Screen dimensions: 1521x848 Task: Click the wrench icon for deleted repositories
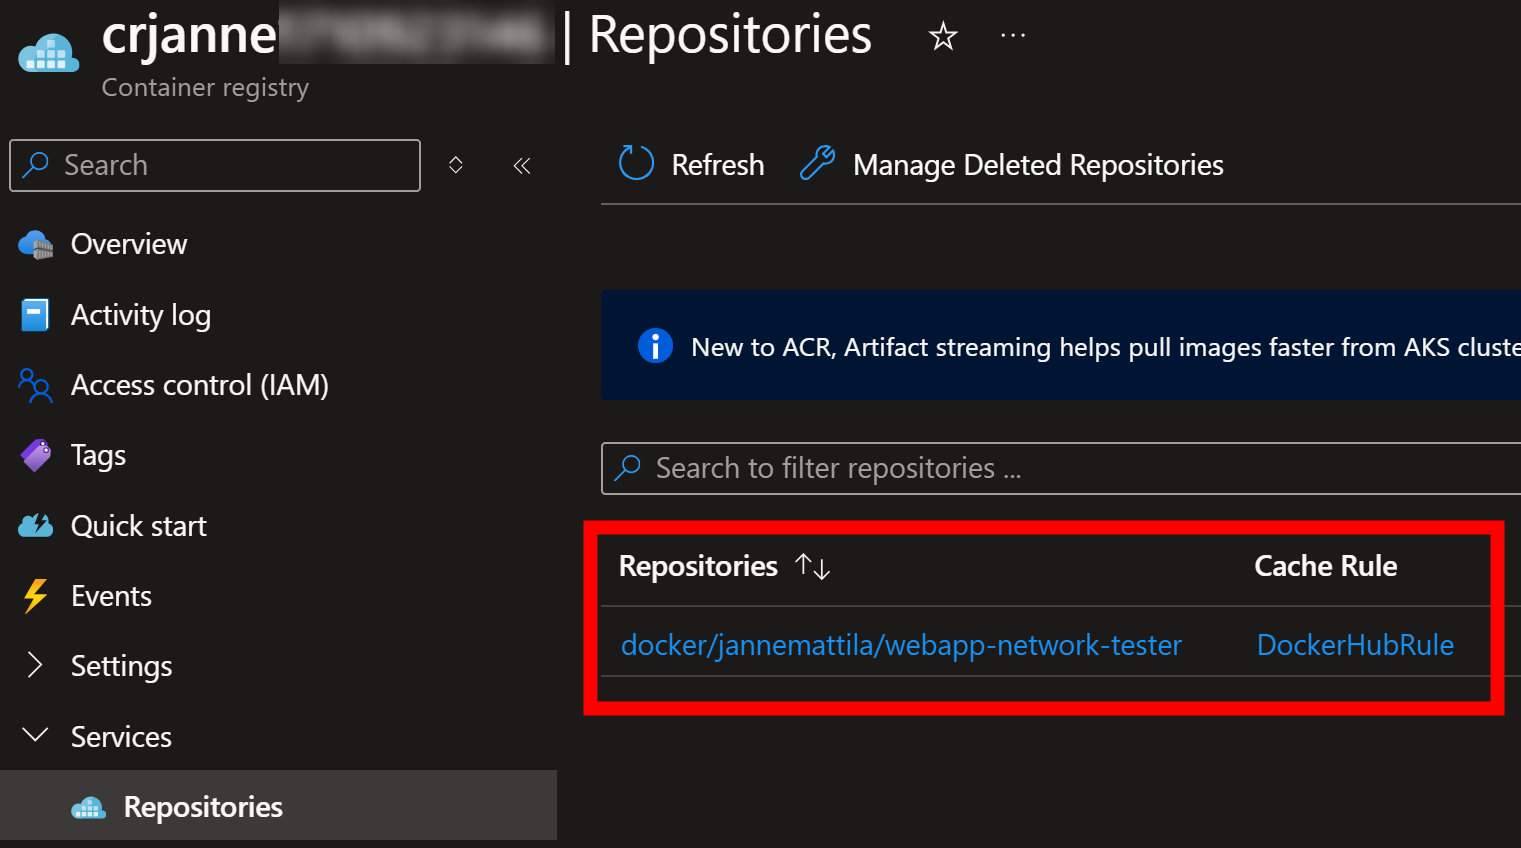(x=818, y=163)
